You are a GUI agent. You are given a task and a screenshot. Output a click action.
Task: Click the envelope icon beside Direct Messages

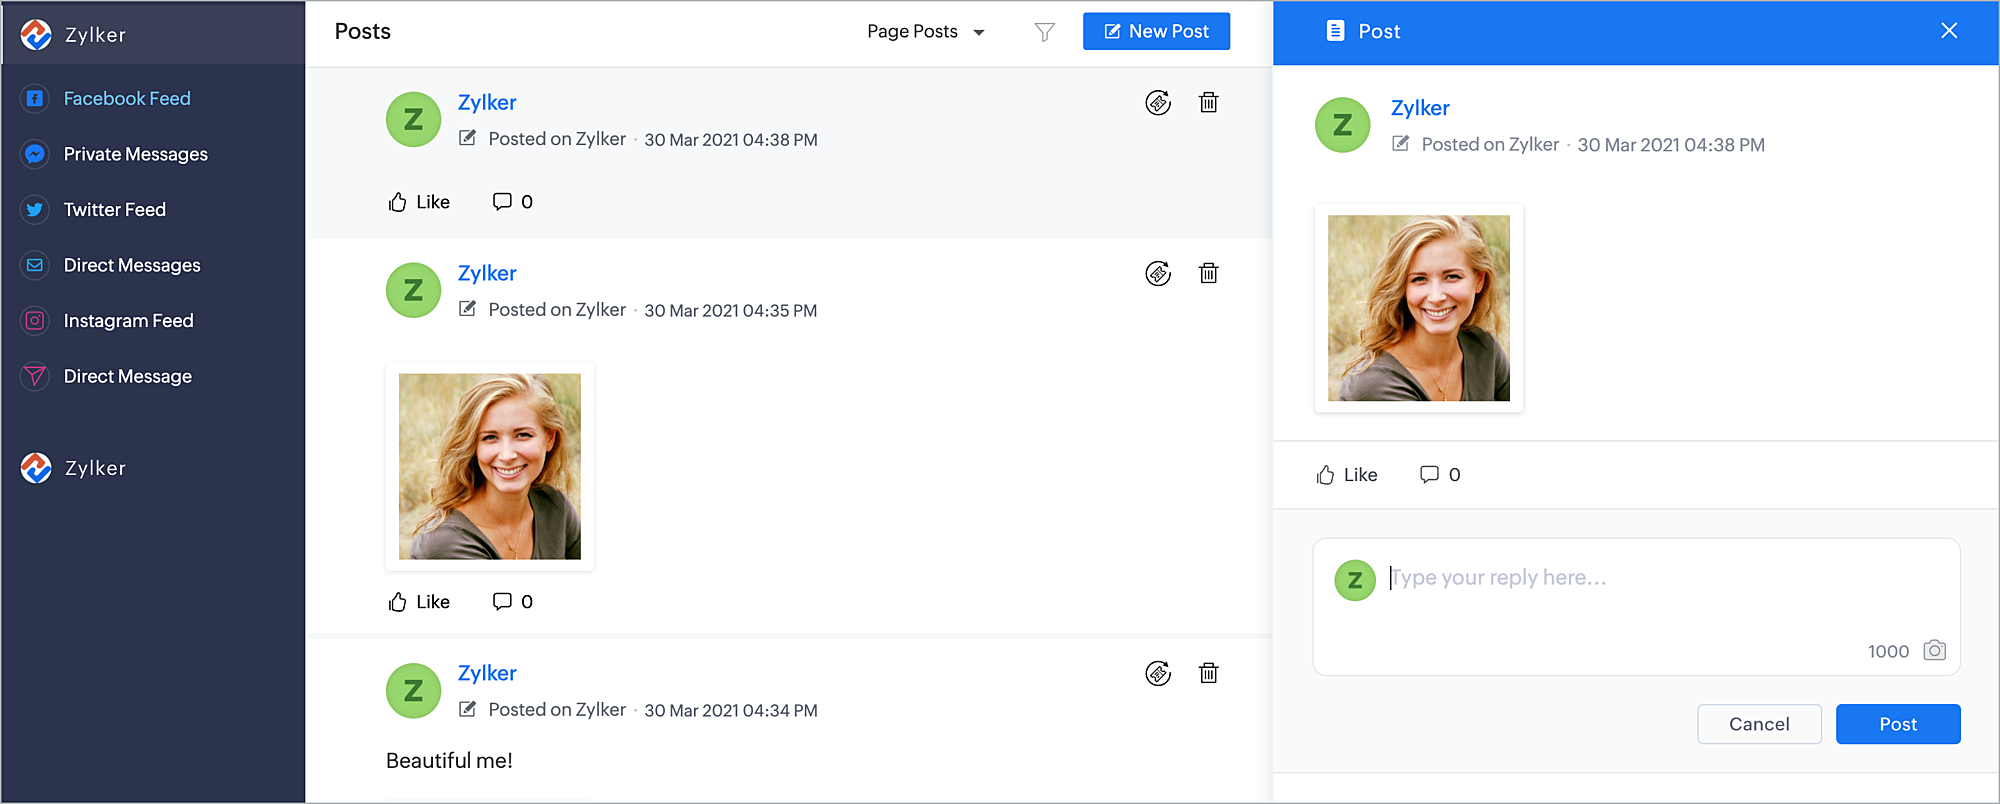point(35,265)
